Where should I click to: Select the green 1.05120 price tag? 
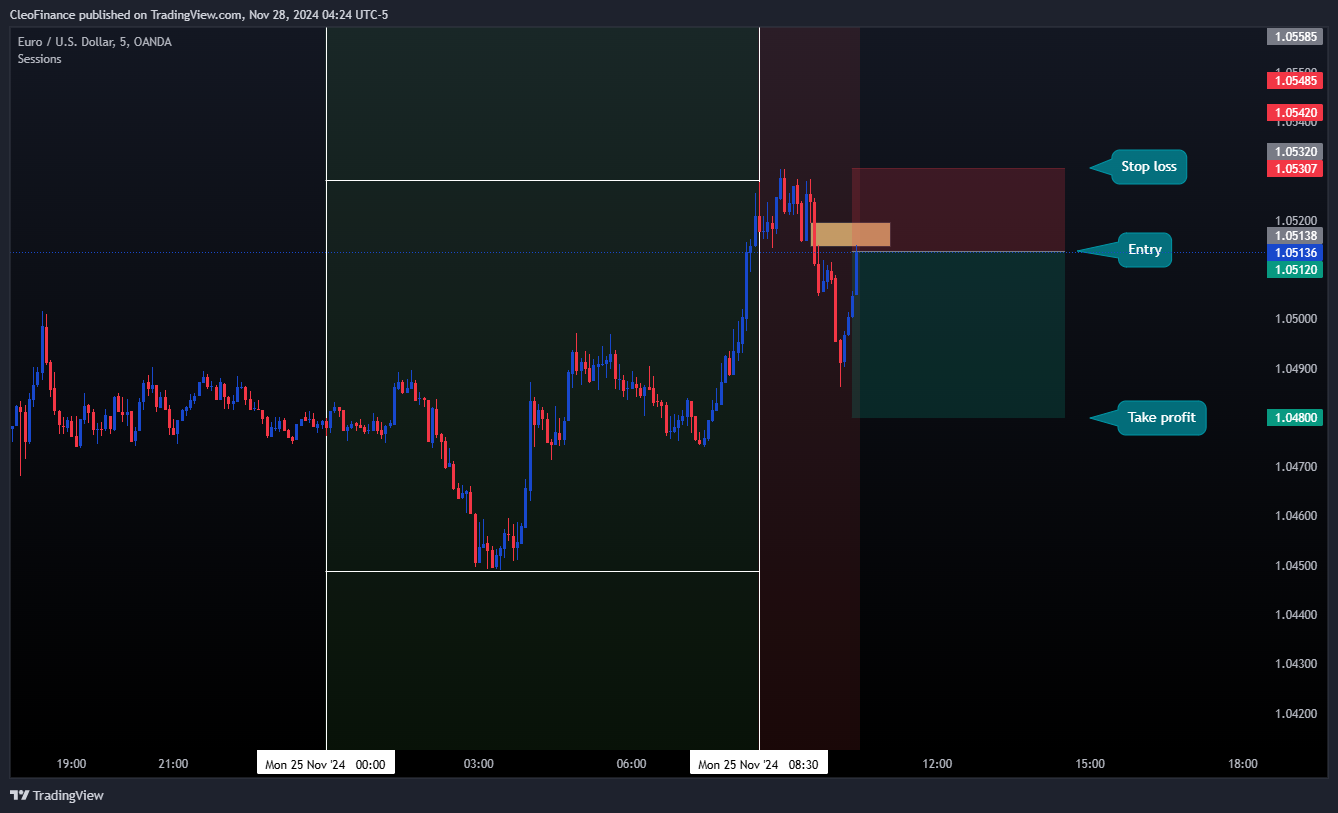[x=1295, y=269]
